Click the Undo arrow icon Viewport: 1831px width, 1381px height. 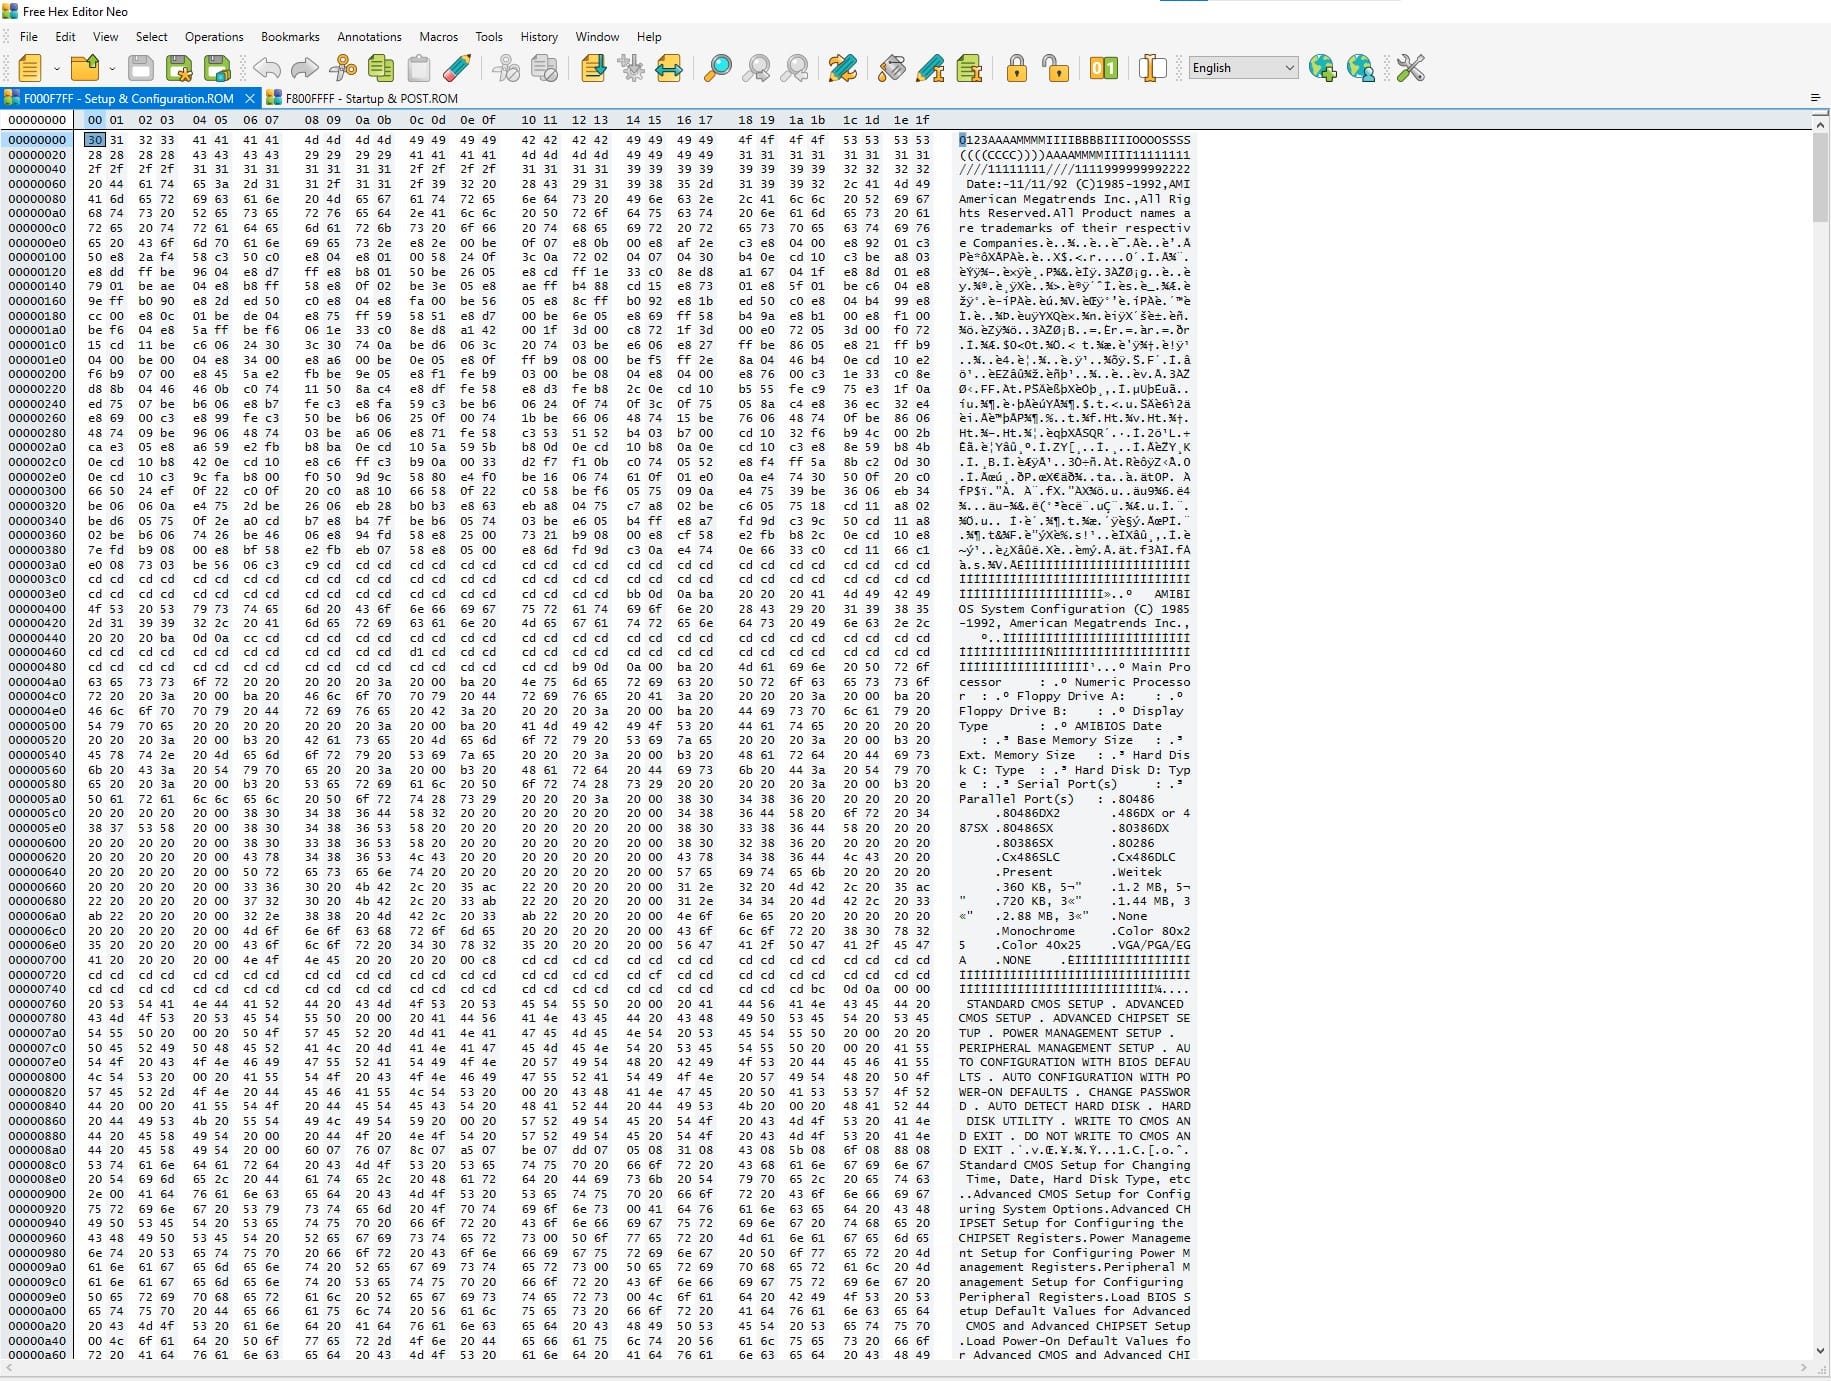267,68
